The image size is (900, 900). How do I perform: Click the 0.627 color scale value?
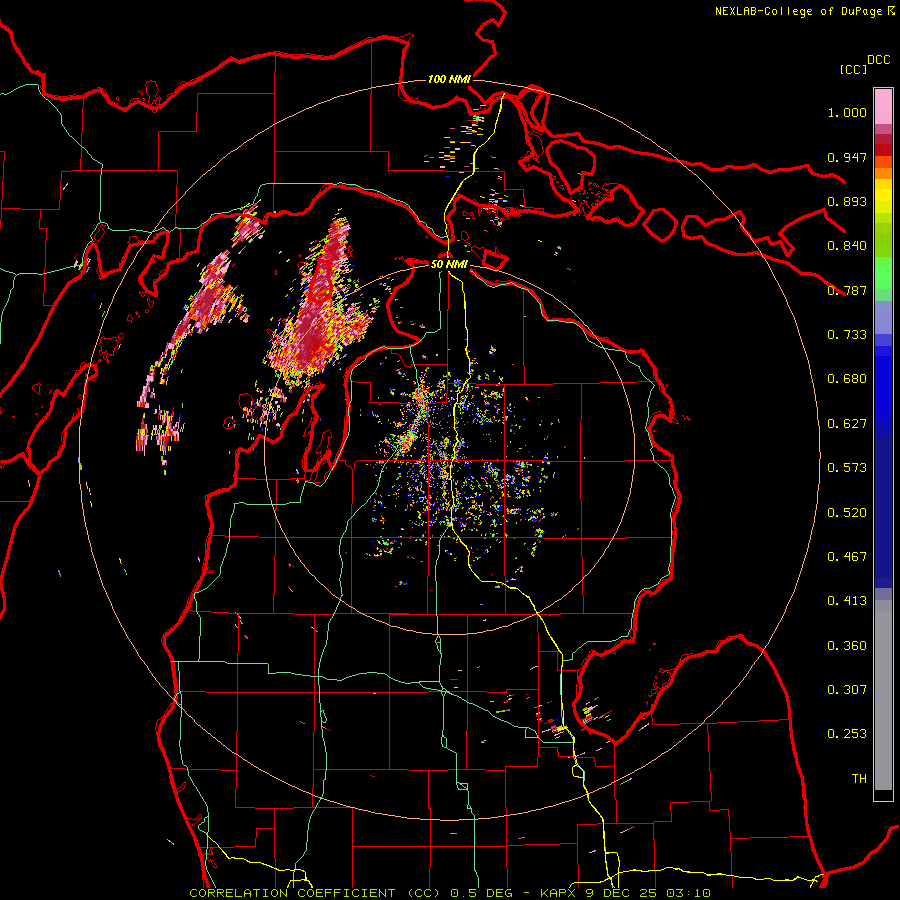pos(847,424)
